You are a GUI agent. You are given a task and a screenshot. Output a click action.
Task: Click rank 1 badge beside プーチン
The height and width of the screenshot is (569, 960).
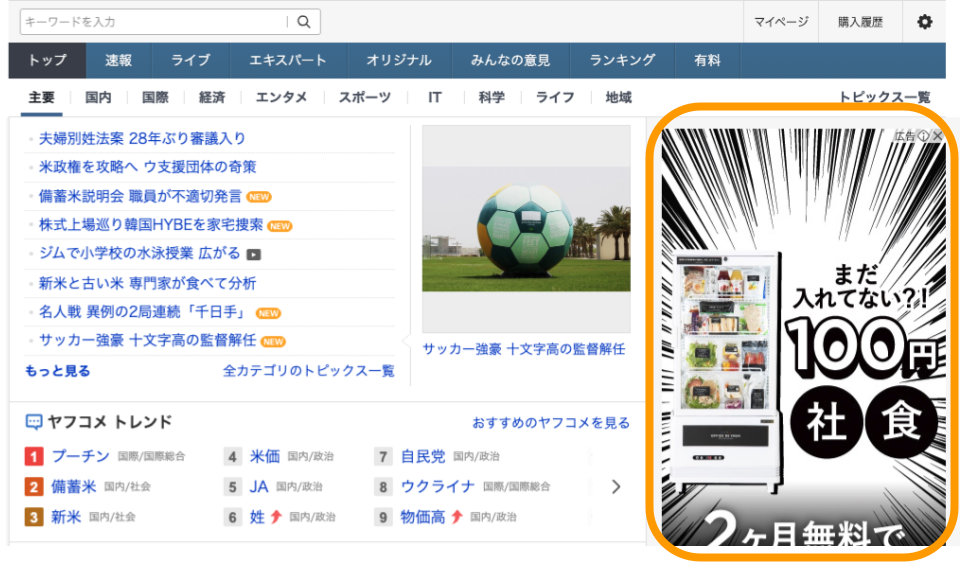point(34,456)
